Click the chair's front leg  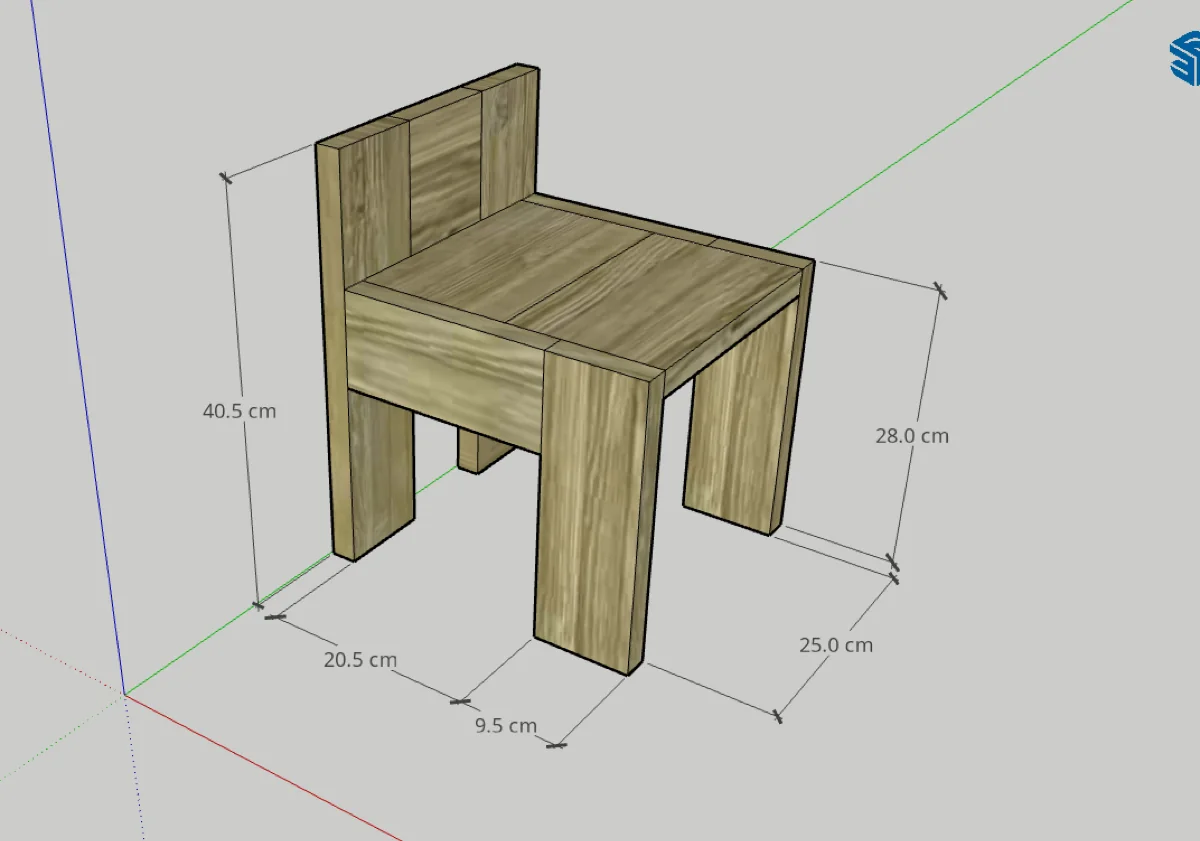pos(597,510)
